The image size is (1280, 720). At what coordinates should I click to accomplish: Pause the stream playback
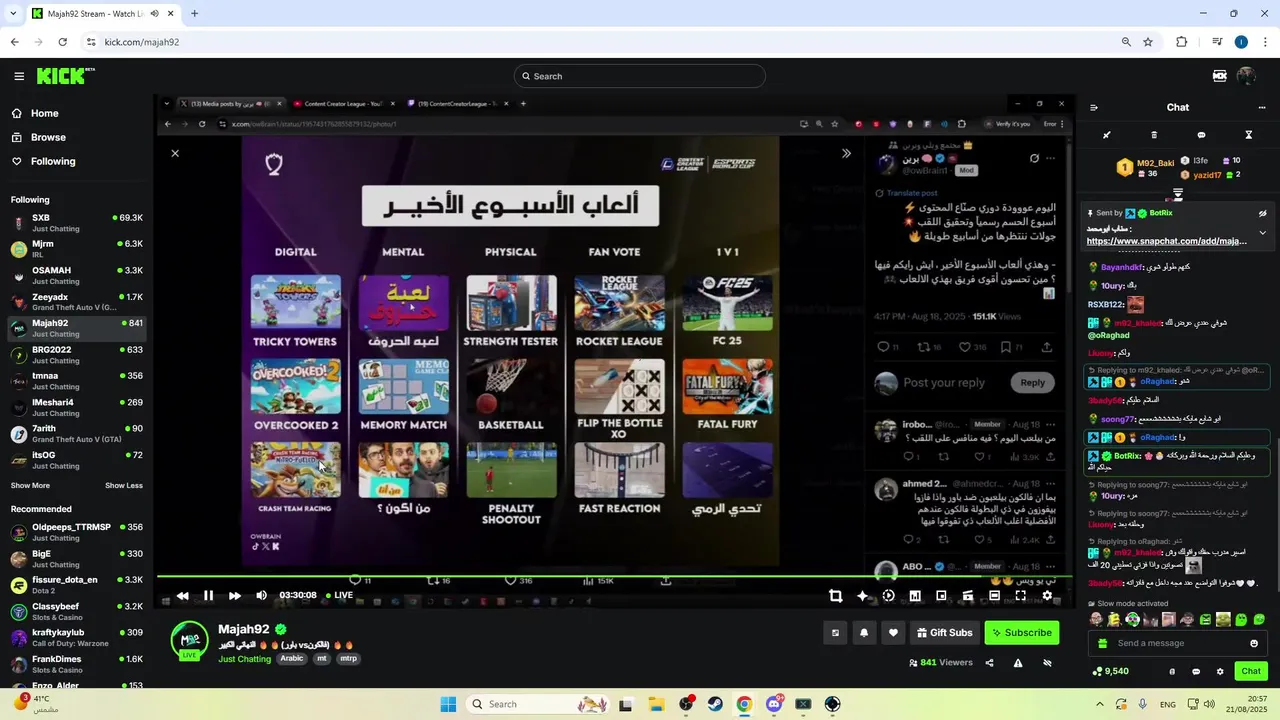click(208, 595)
